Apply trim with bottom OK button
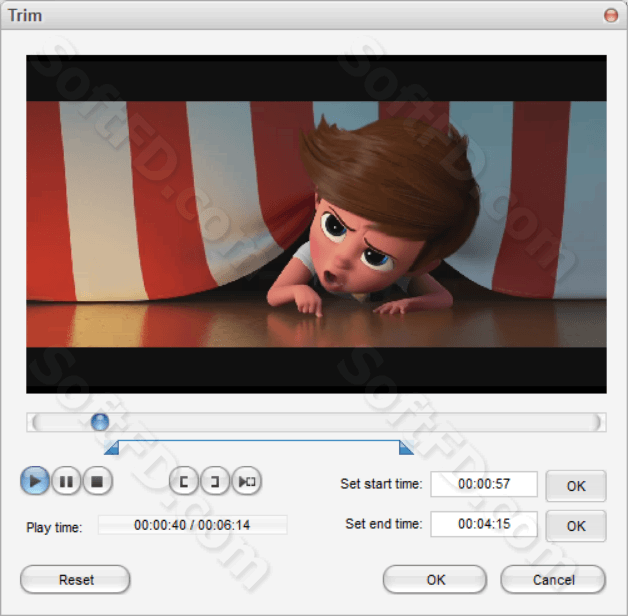Screen dimensions: 628x616 click(435, 580)
